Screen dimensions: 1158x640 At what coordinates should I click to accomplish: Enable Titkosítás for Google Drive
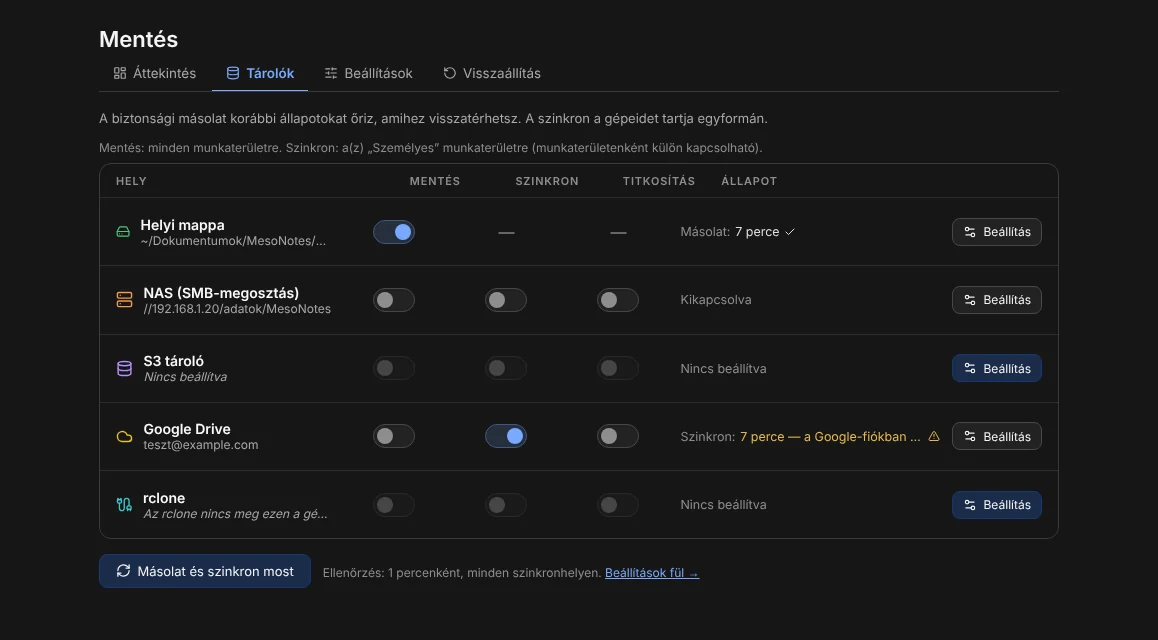[618, 436]
